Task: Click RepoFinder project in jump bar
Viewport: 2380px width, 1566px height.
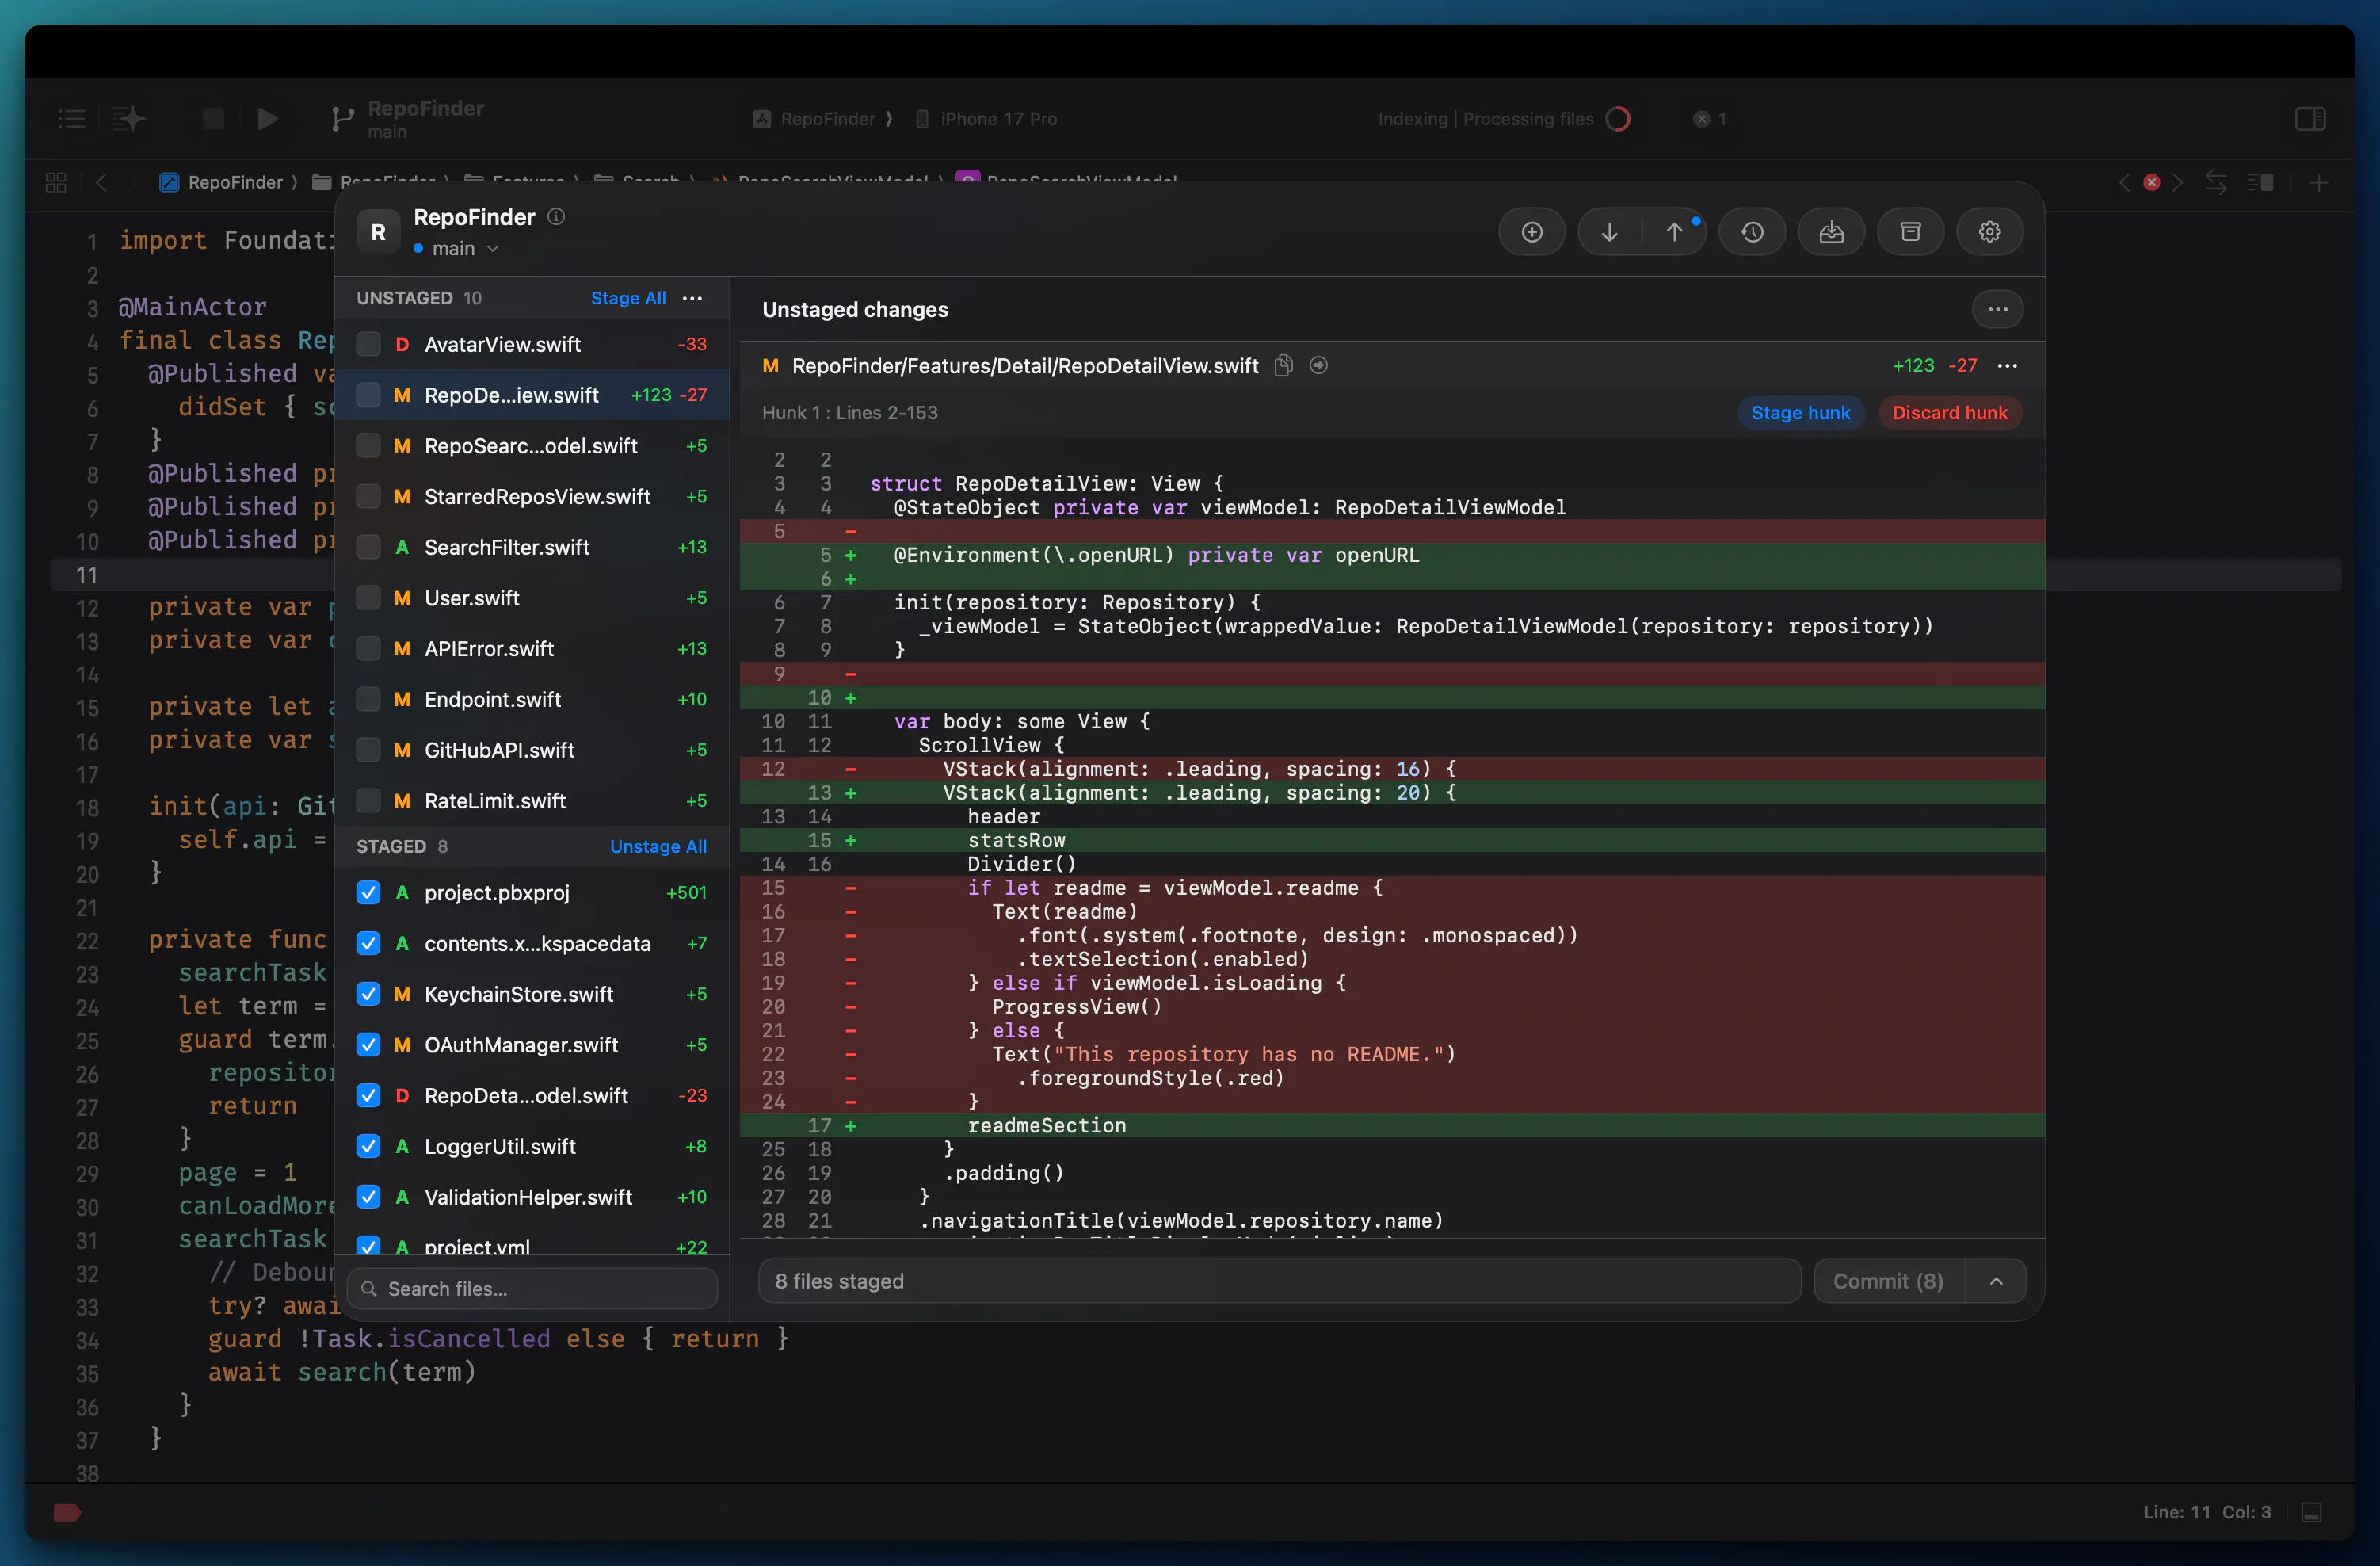Action: (x=222, y=182)
